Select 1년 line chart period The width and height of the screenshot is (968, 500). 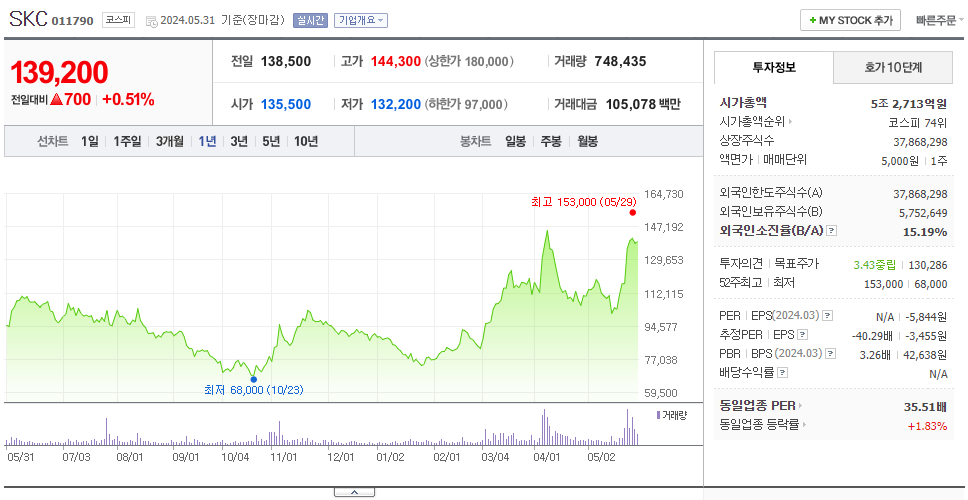[x=207, y=141]
